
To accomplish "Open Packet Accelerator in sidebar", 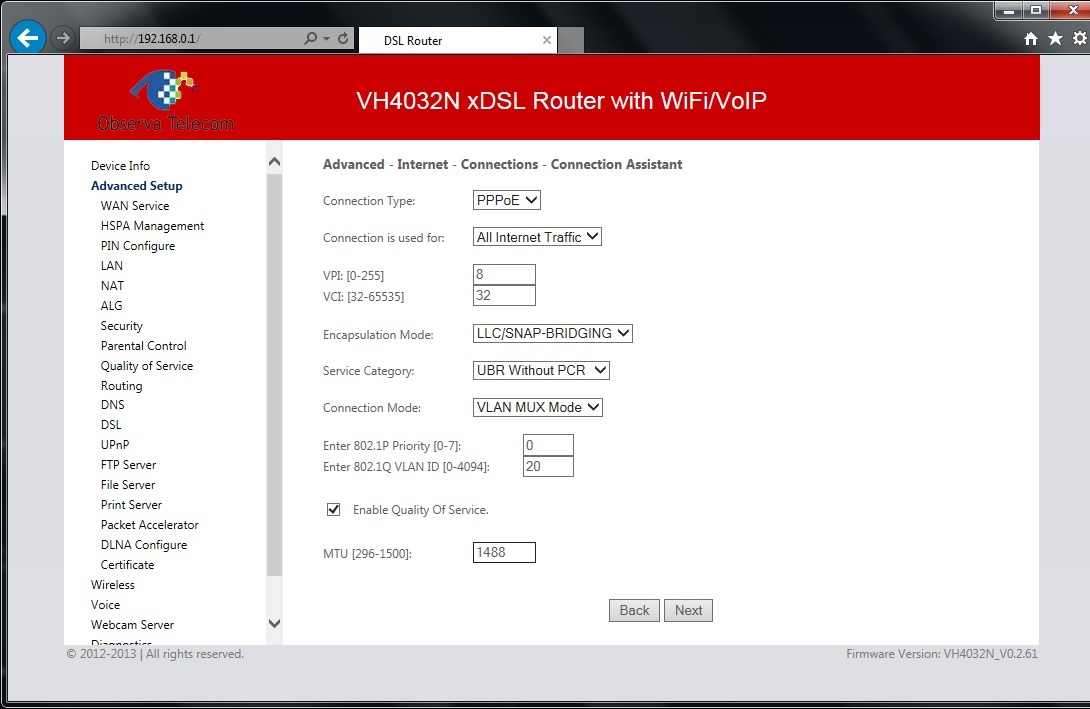I will pyautogui.click(x=149, y=525).
